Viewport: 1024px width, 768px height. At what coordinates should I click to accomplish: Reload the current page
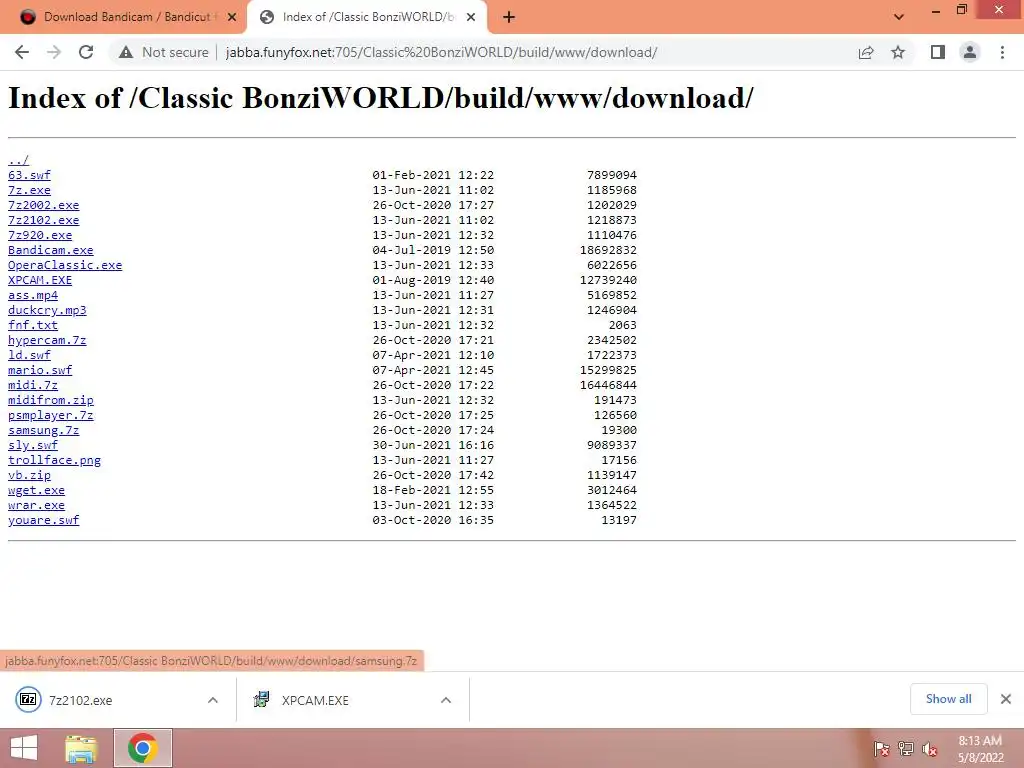point(86,52)
